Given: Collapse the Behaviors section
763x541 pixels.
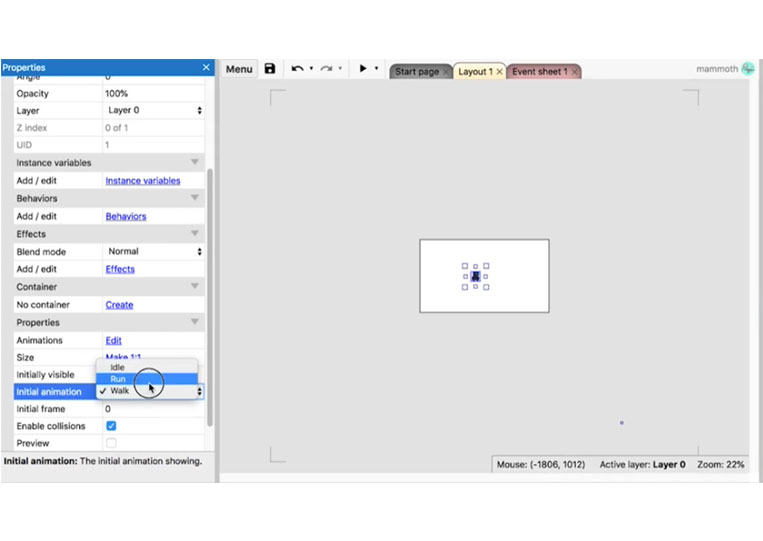Looking at the screenshot, I should click(x=195, y=198).
